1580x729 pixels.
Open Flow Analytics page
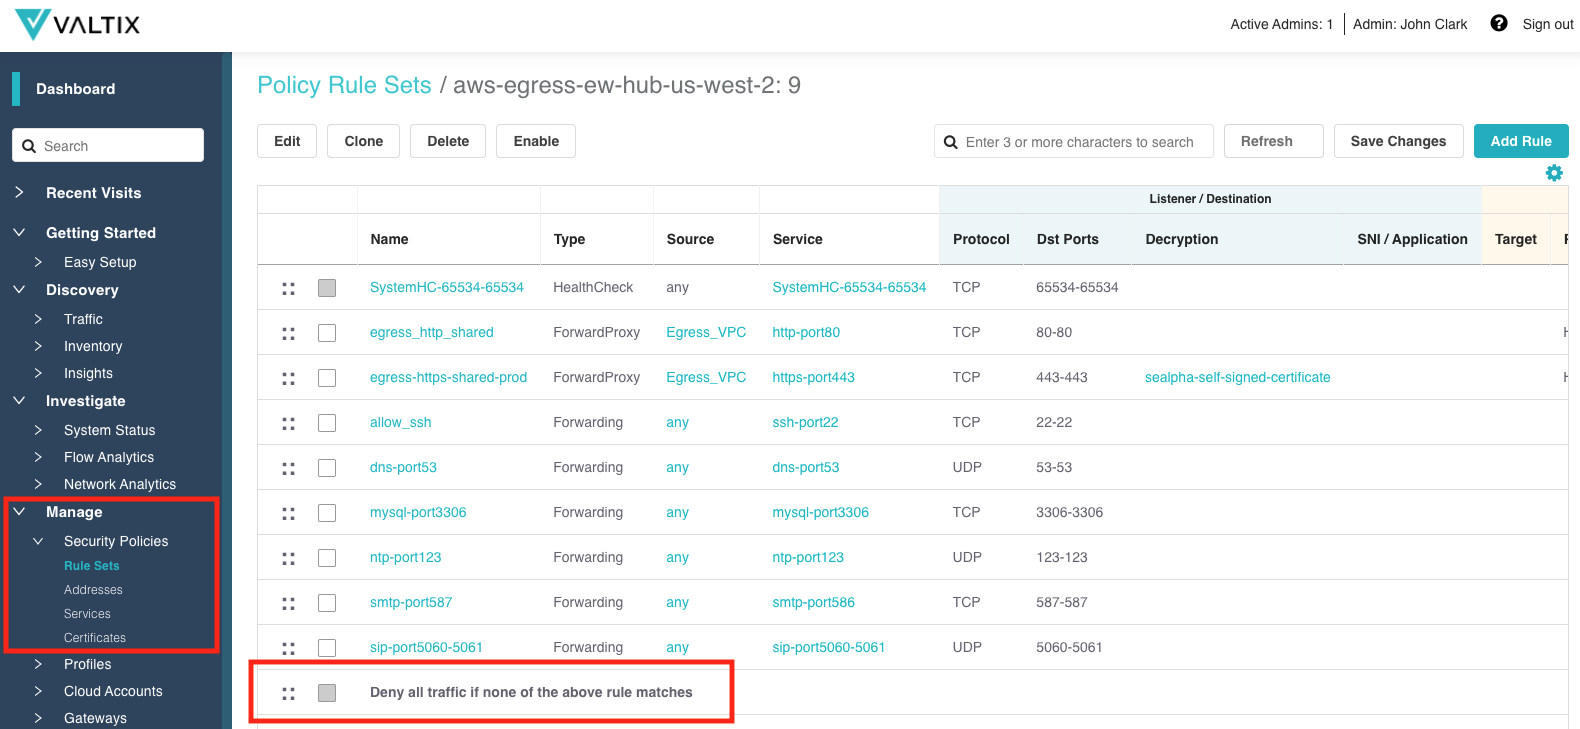pos(109,457)
